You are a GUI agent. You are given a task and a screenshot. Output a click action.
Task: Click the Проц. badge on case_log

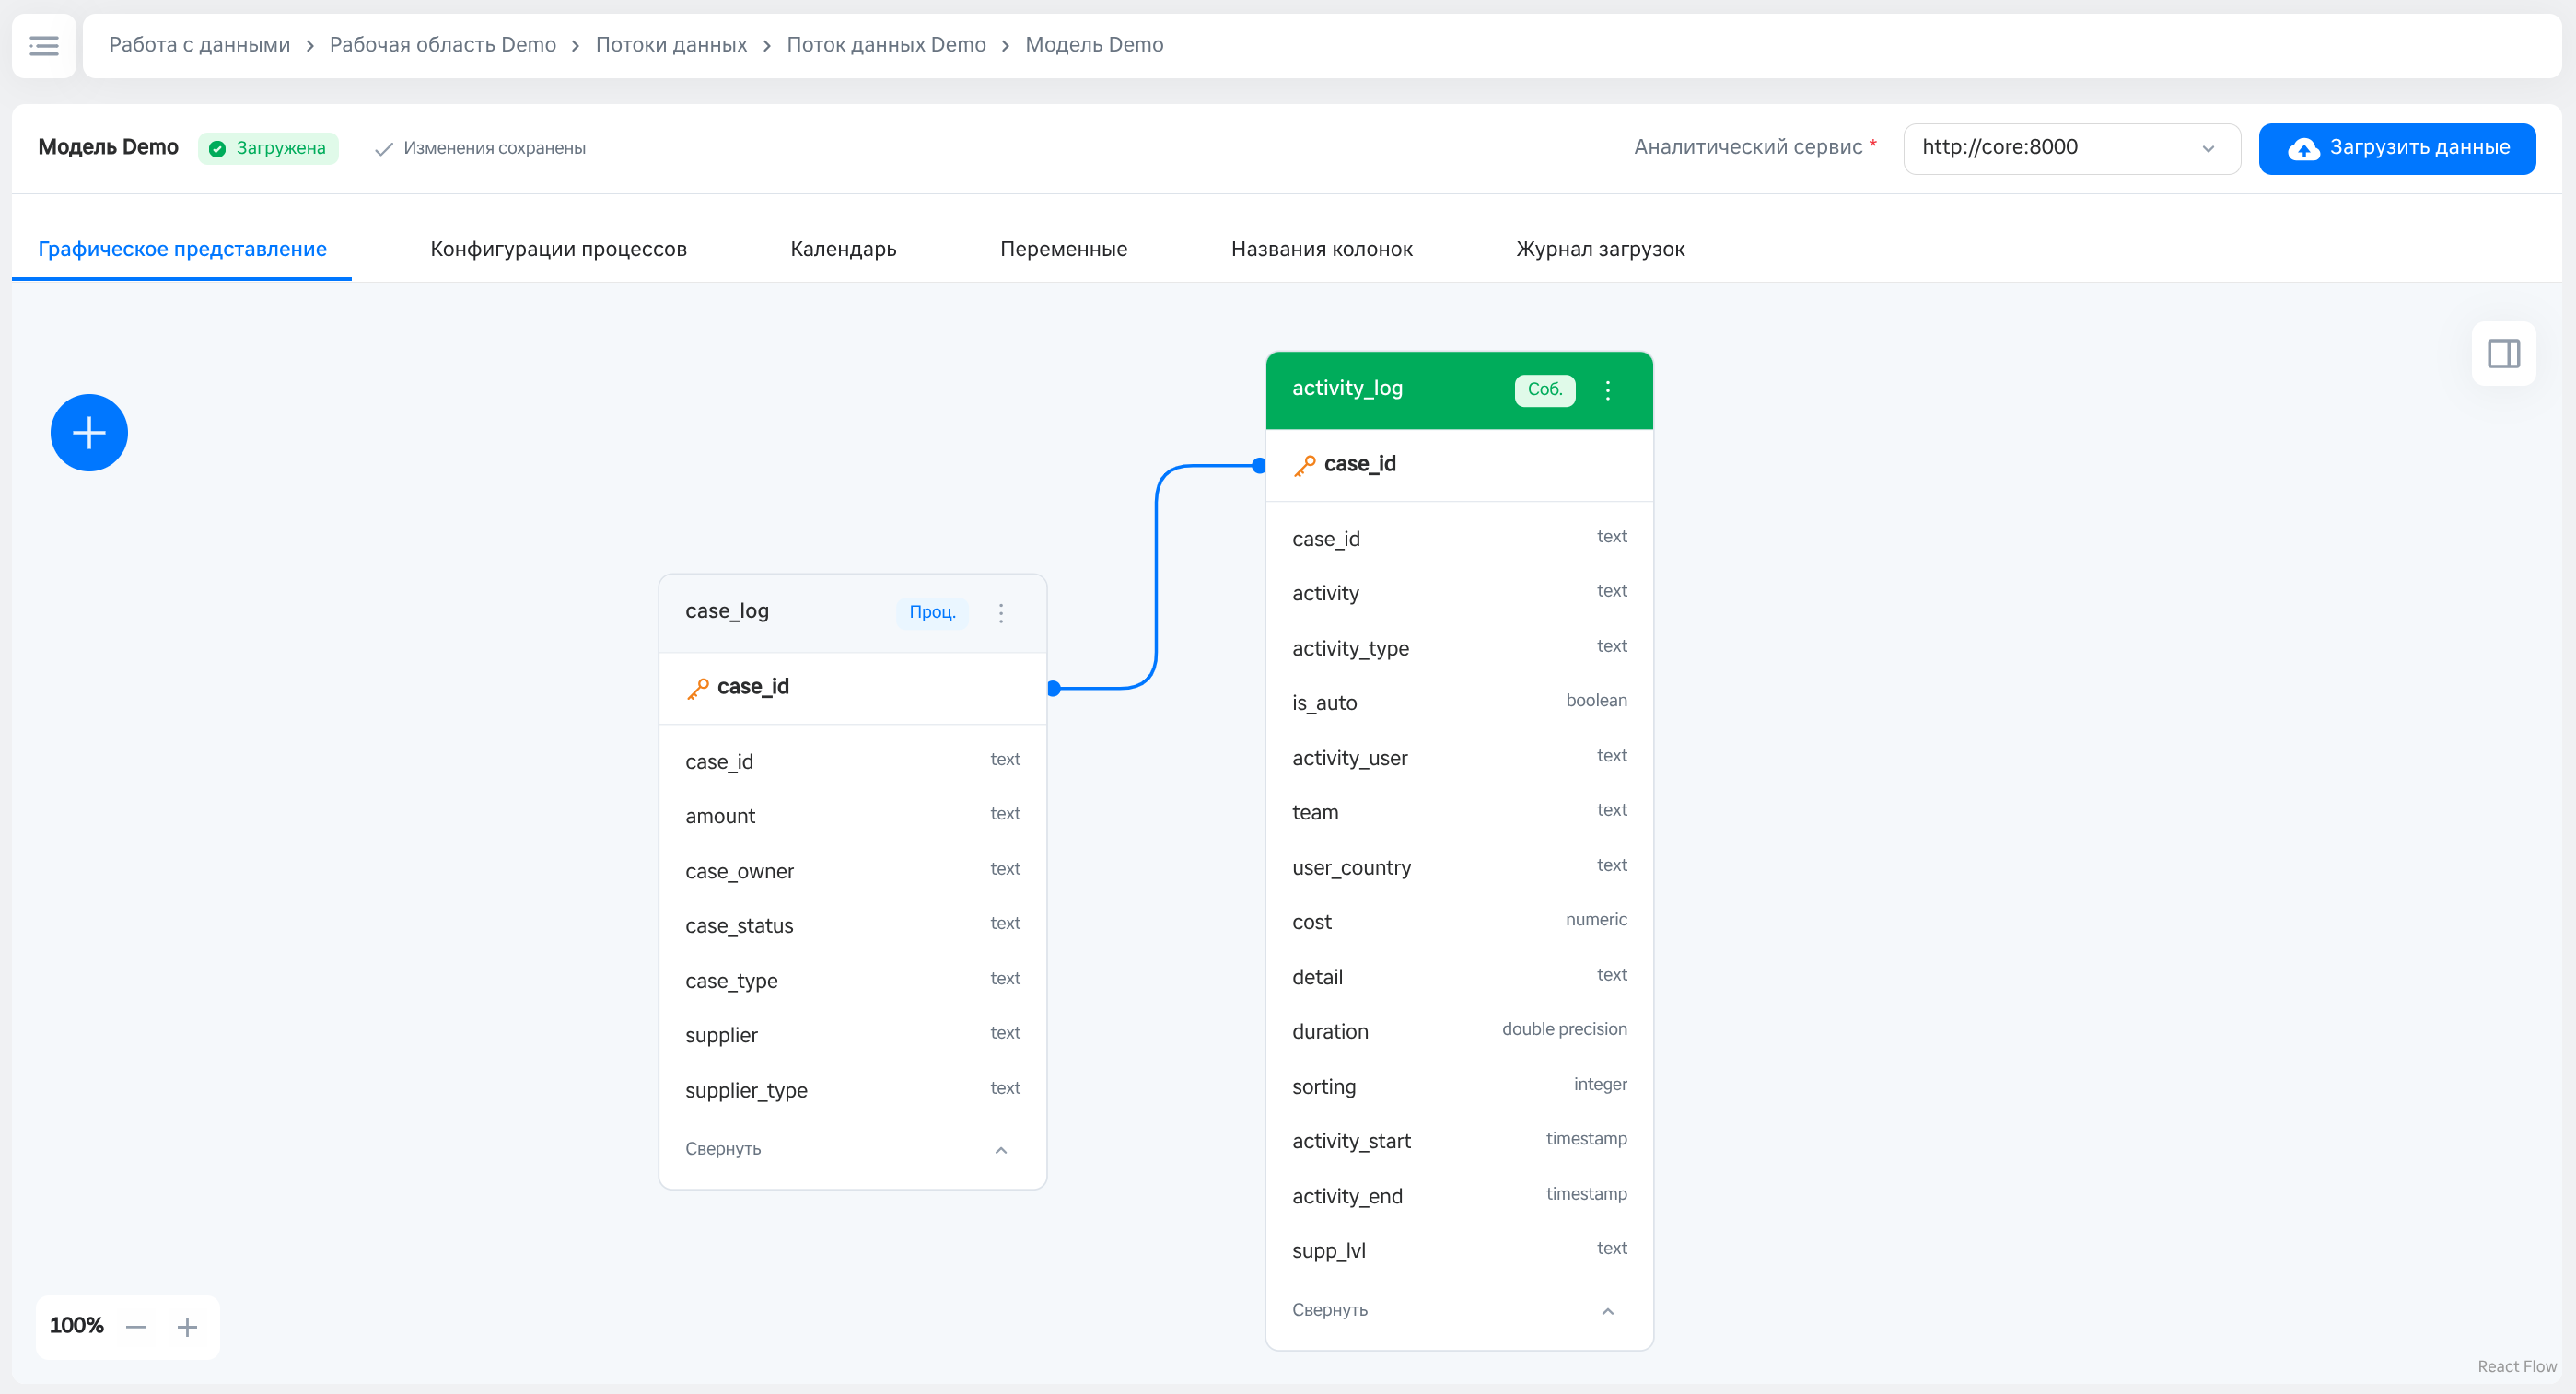(x=932, y=612)
